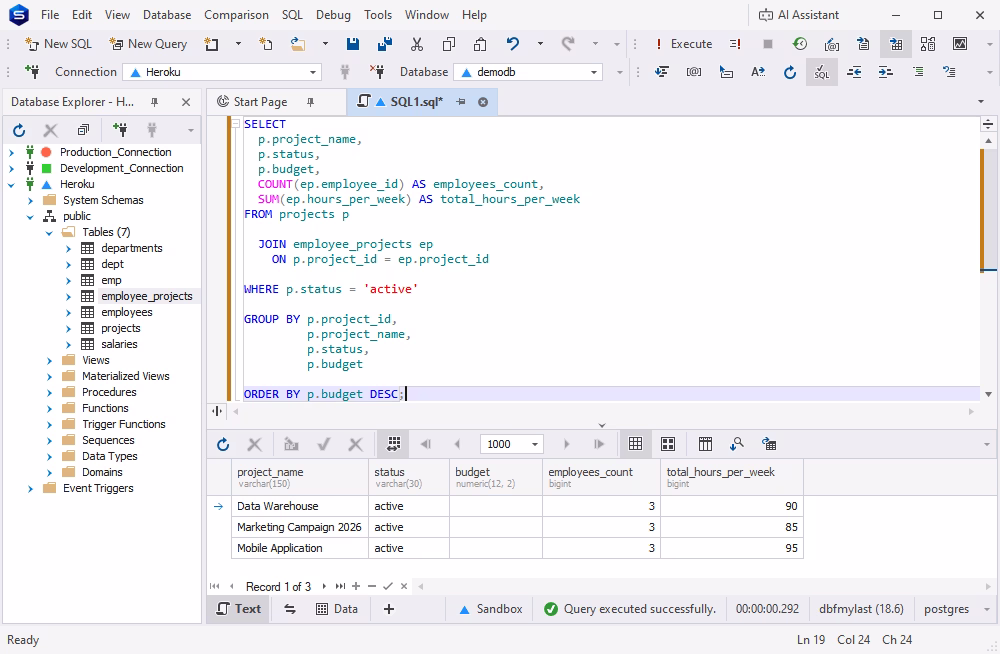Expand the employees table node
1000x654 pixels.
click(68, 313)
